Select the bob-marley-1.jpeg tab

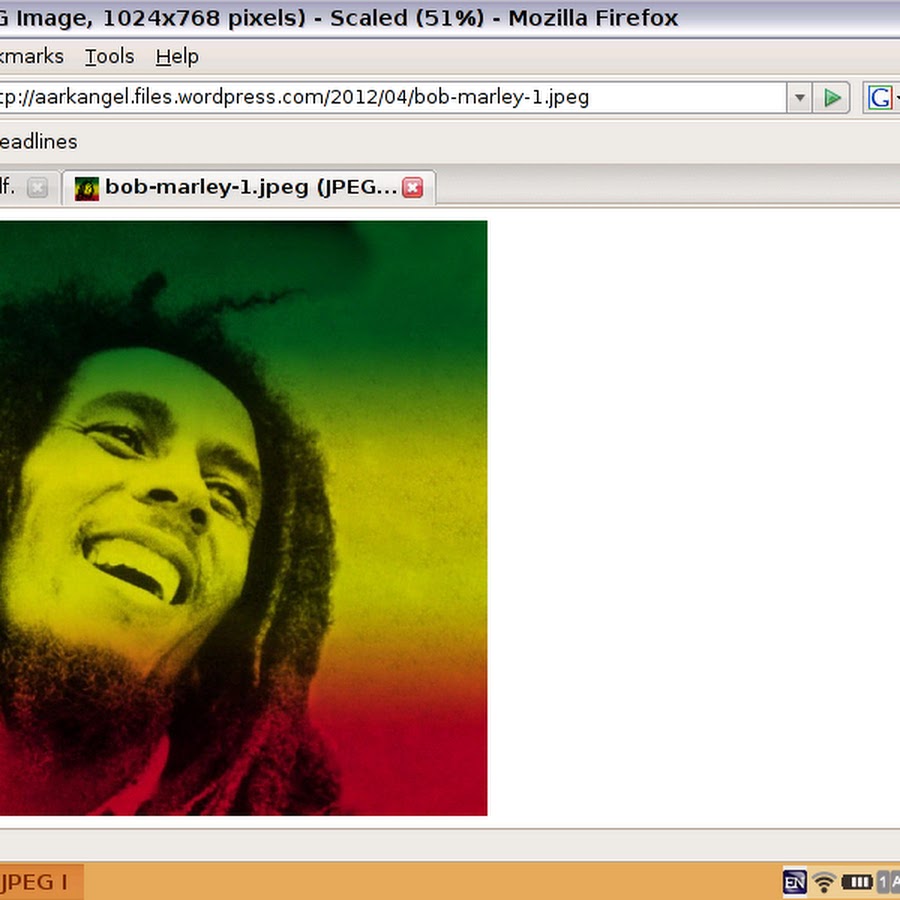click(249, 187)
